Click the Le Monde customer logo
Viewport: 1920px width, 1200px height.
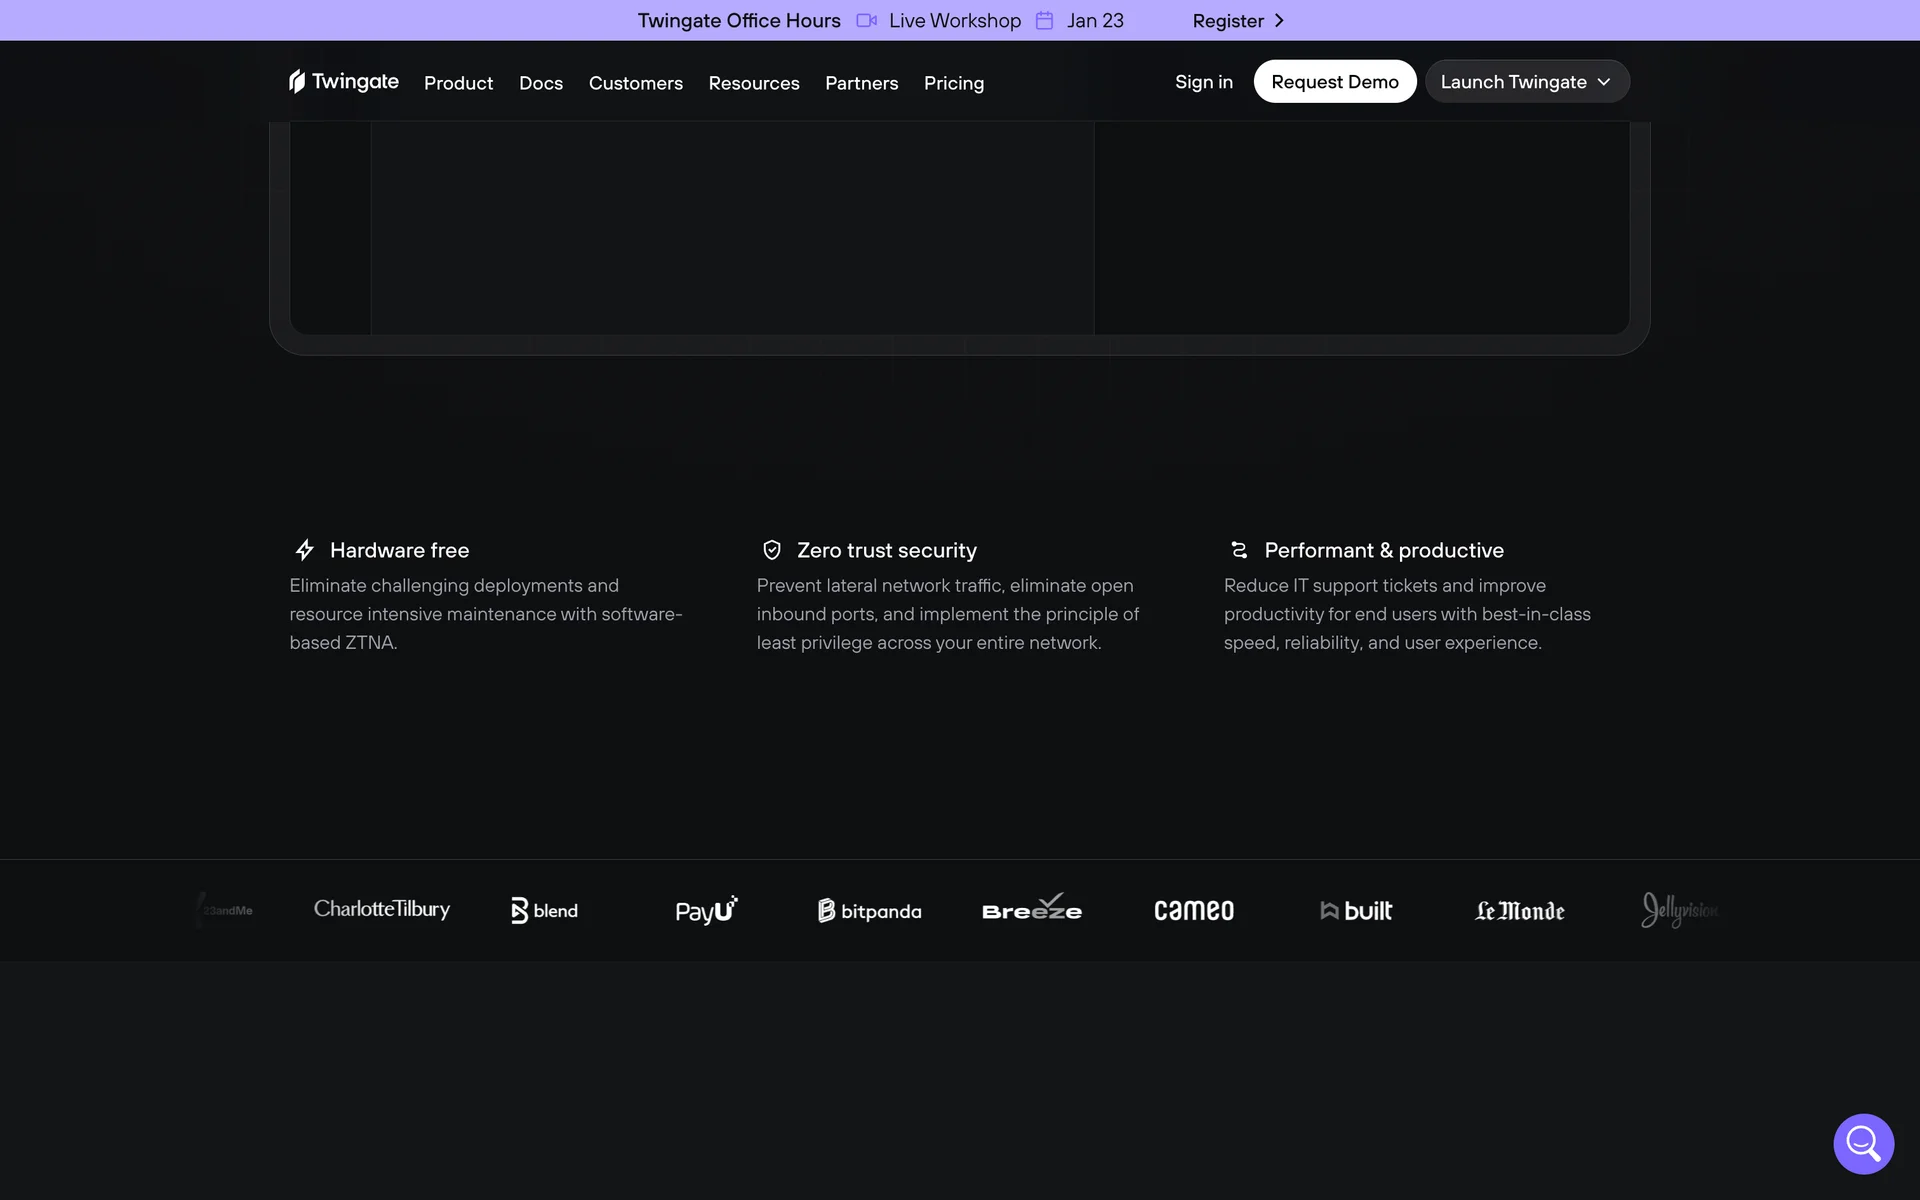[1519, 910]
